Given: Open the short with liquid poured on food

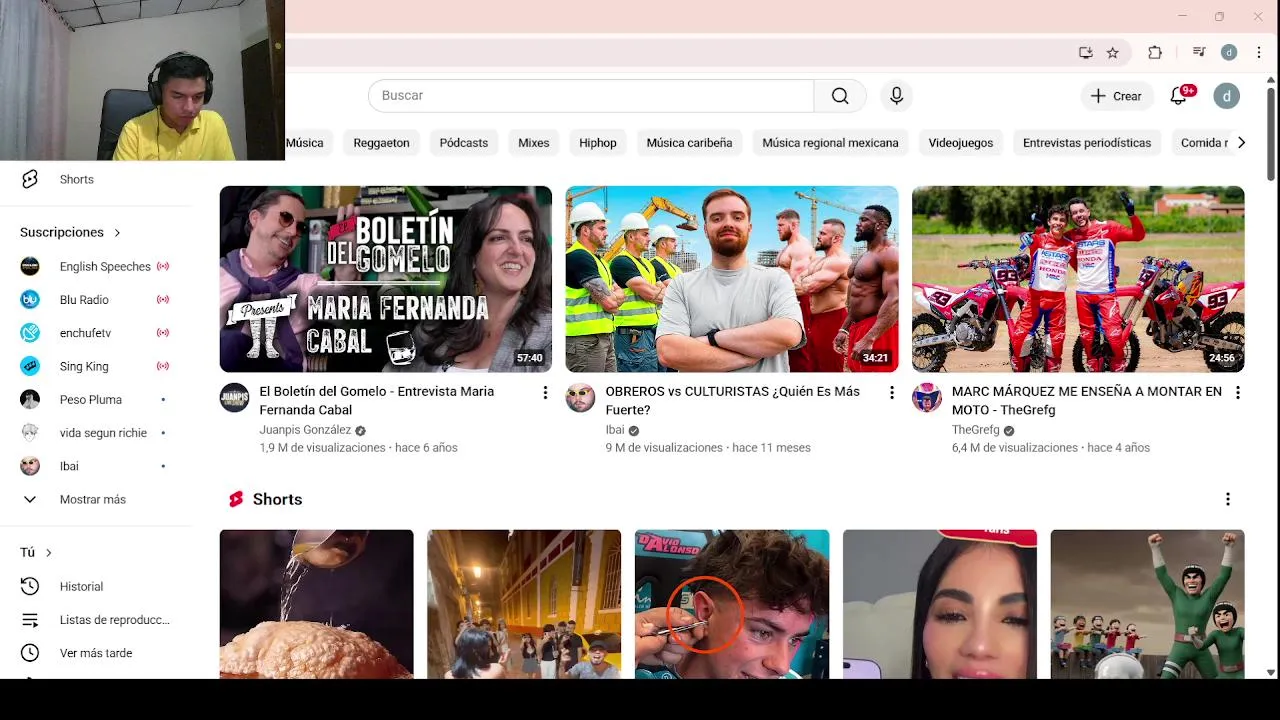Looking at the screenshot, I should [317, 604].
